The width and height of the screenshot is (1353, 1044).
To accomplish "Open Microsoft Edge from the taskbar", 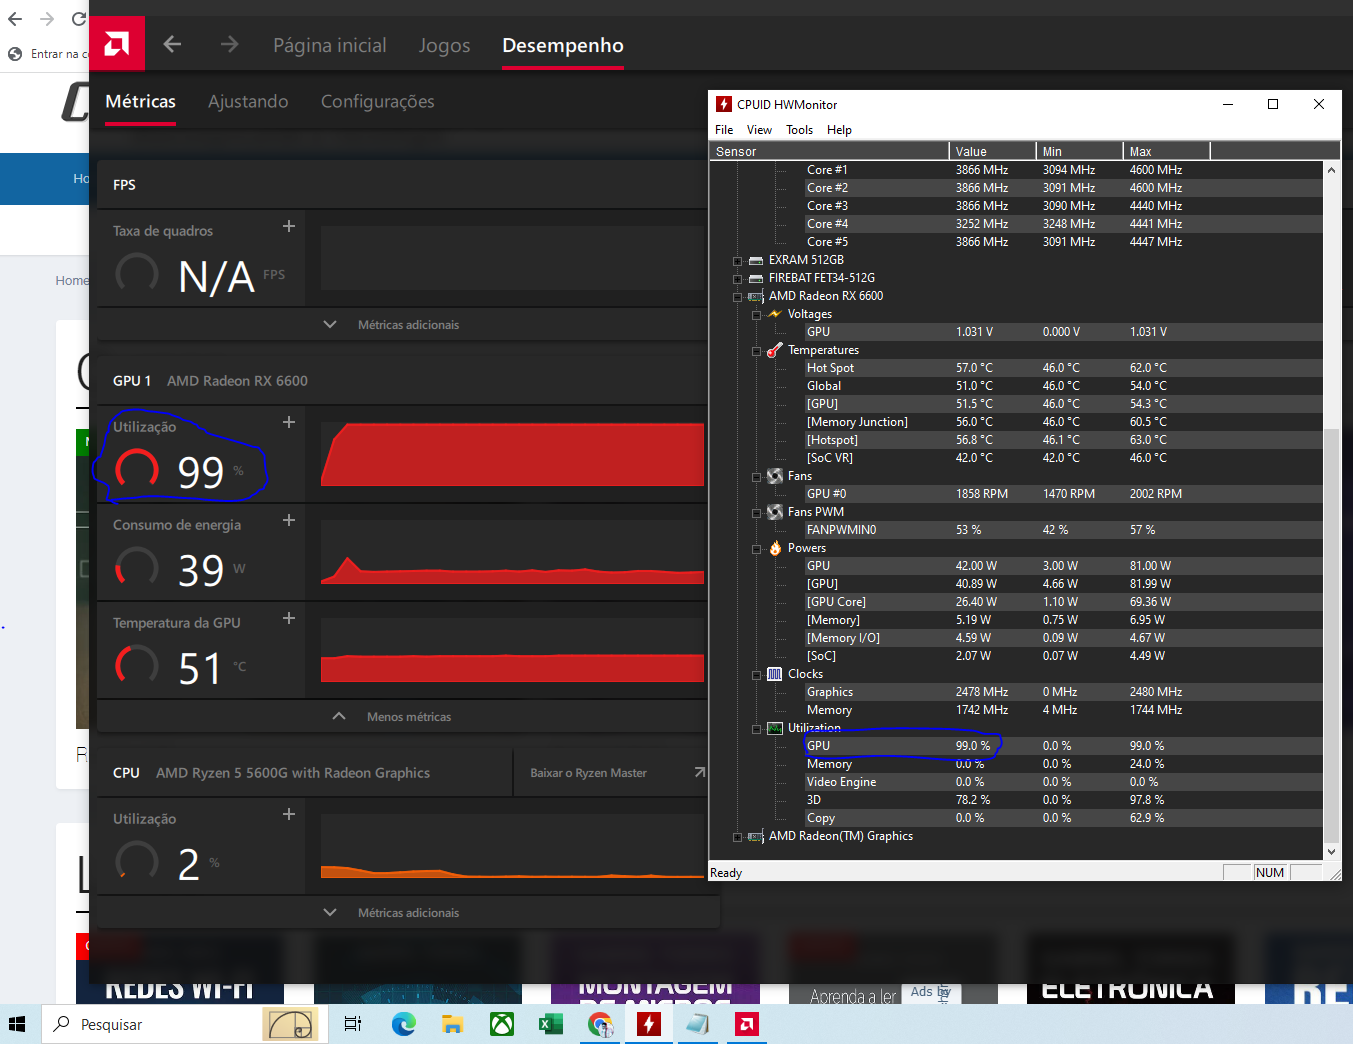I will pos(403,1024).
